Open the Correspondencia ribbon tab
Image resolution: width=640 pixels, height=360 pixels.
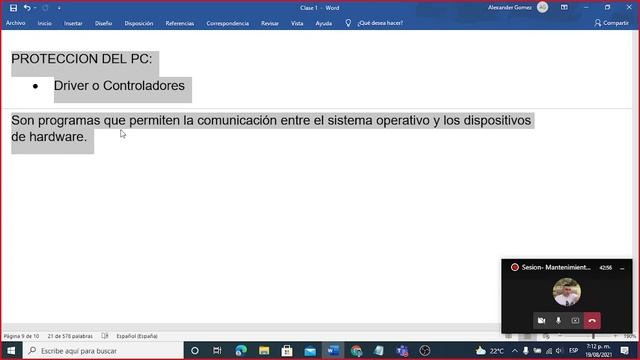pyautogui.click(x=227, y=23)
